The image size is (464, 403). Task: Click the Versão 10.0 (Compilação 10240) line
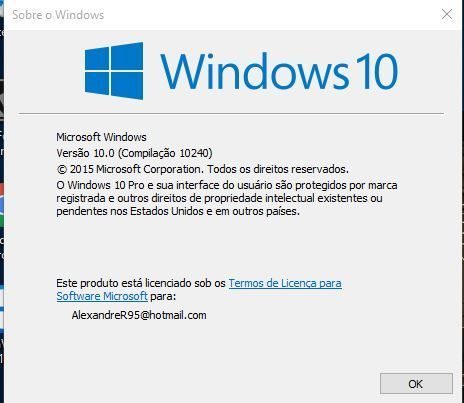[134, 153]
